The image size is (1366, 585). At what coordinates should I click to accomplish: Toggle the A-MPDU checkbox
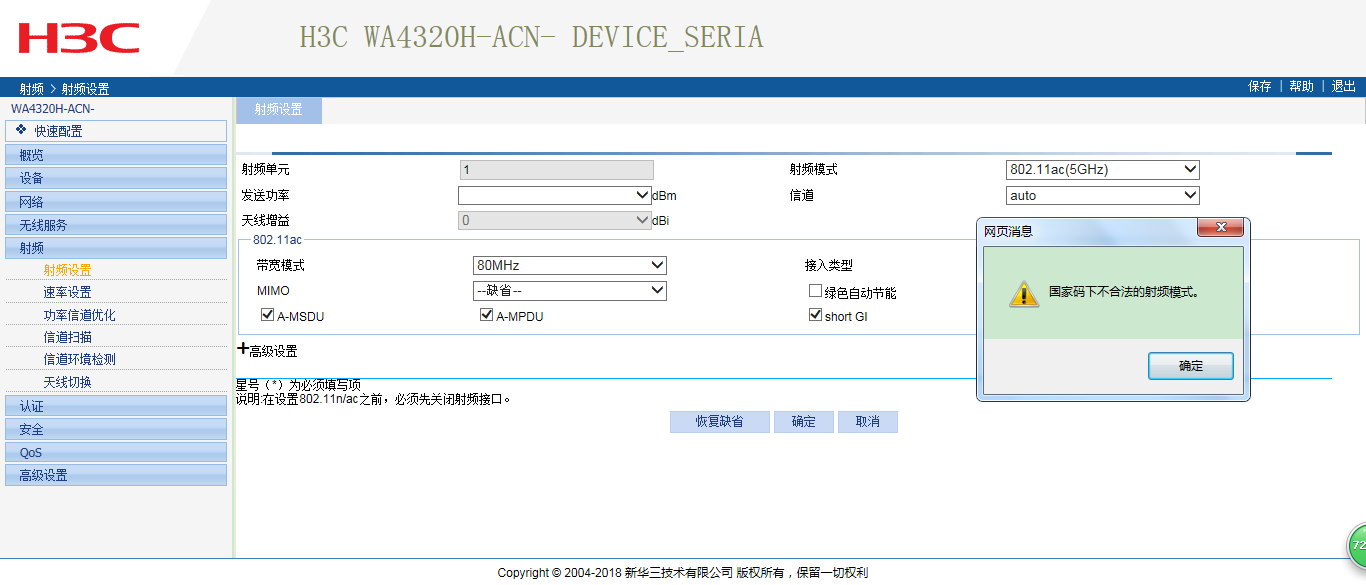[x=487, y=315]
